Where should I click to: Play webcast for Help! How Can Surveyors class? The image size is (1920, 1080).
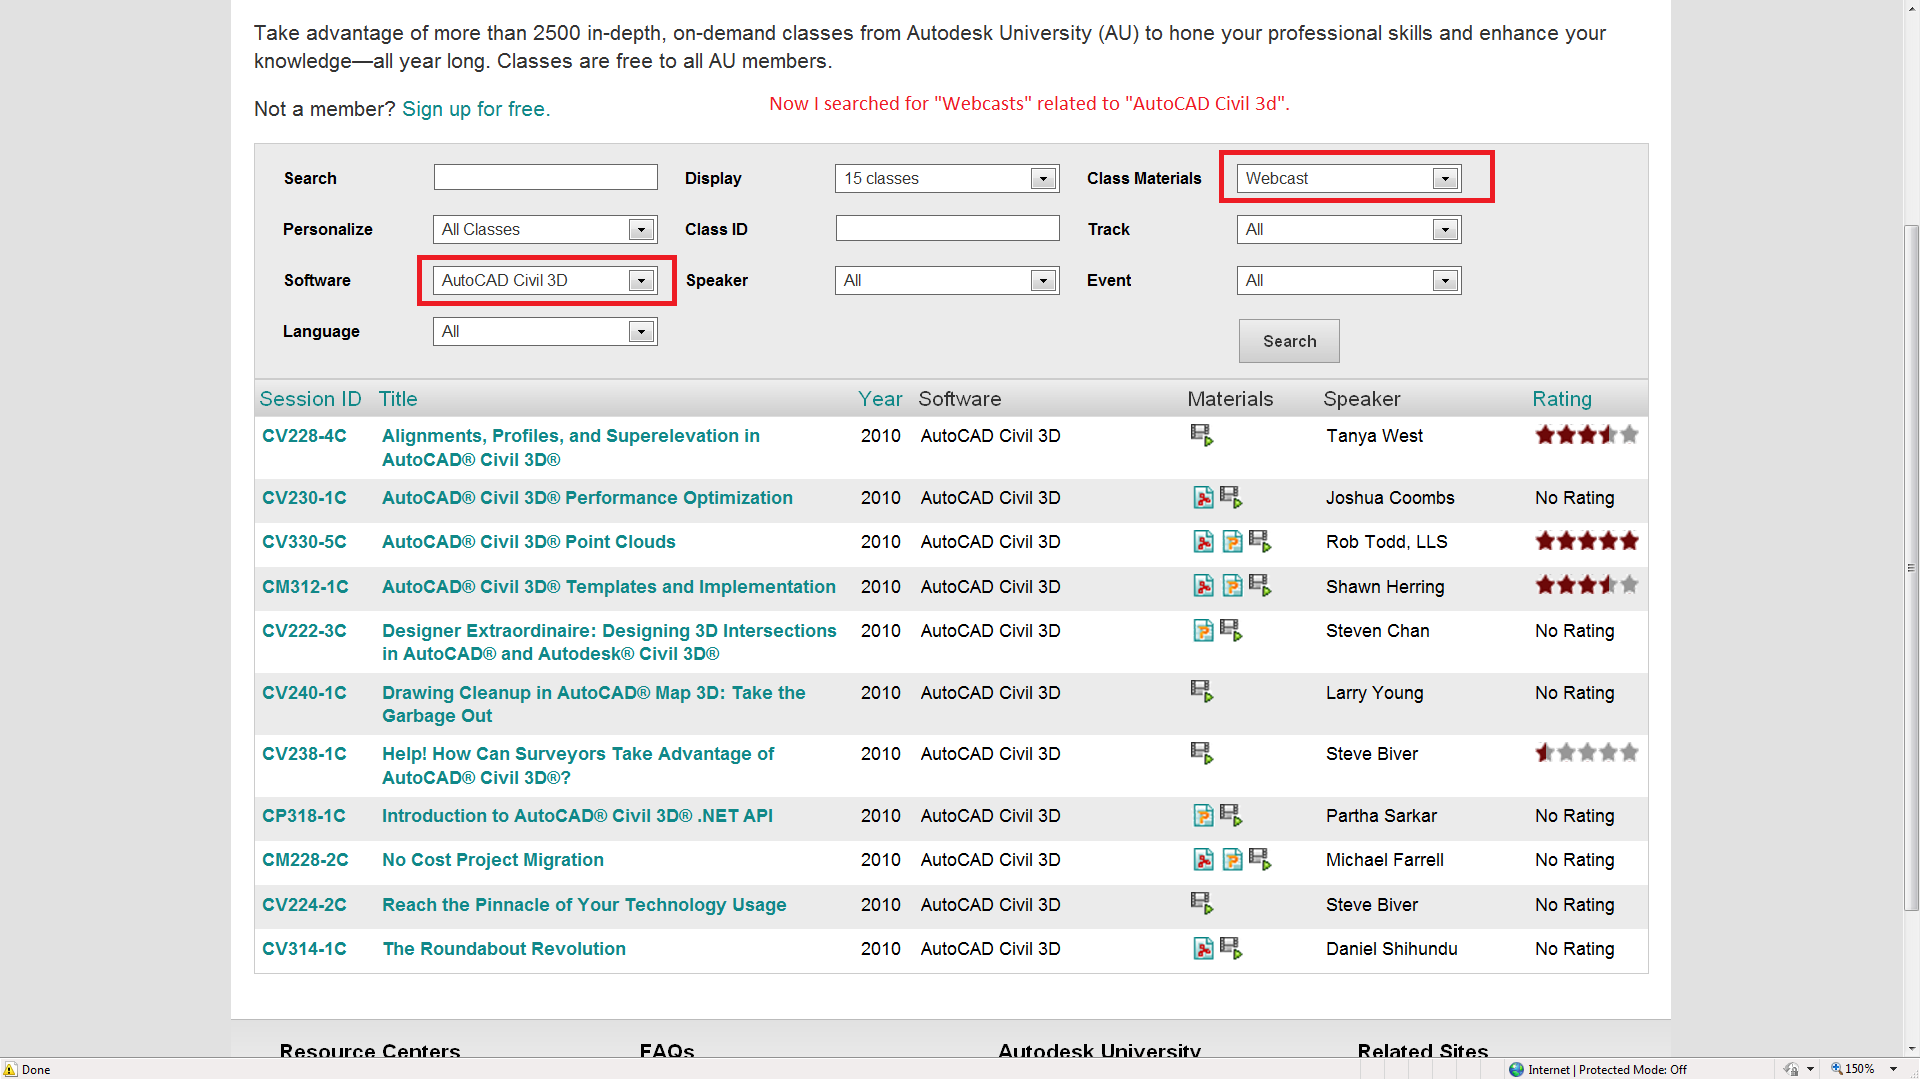[x=1202, y=753]
